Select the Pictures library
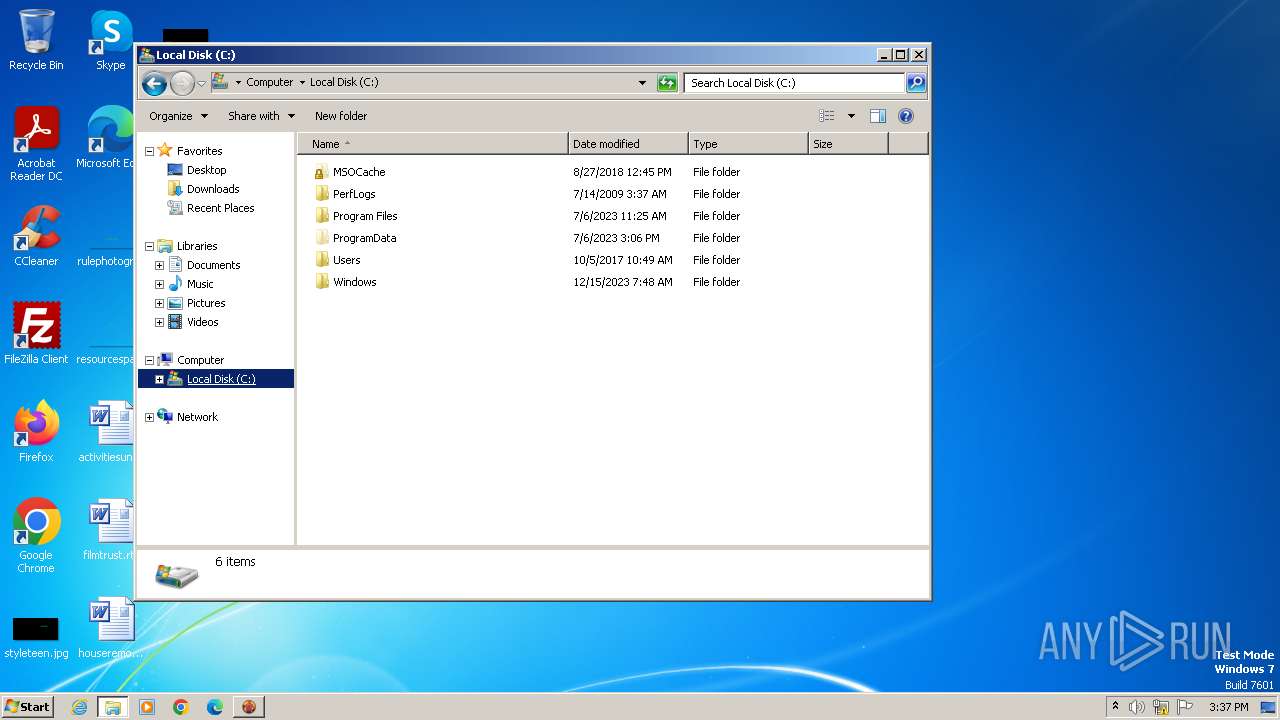Viewport: 1280px width, 720px height. [206, 303]
